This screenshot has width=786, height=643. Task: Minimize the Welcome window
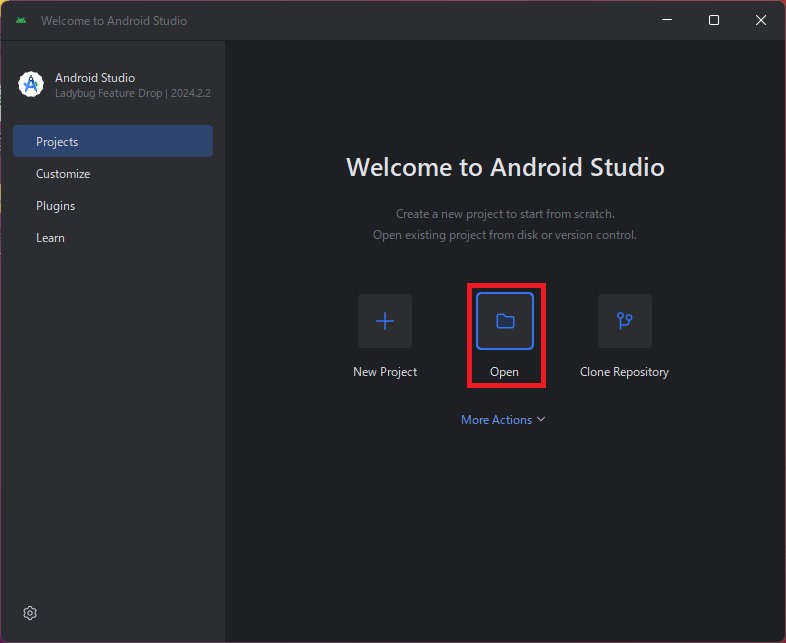[667, 20]
